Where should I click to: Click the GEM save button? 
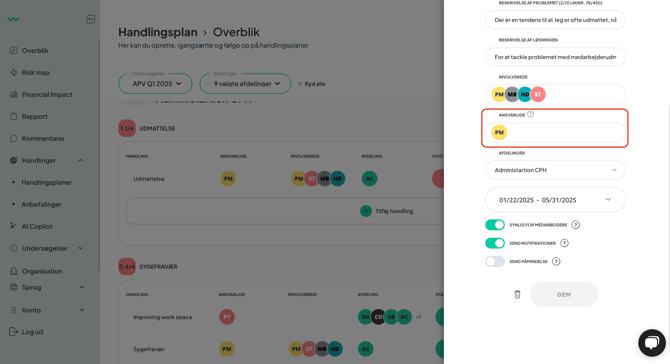[564, 294]
